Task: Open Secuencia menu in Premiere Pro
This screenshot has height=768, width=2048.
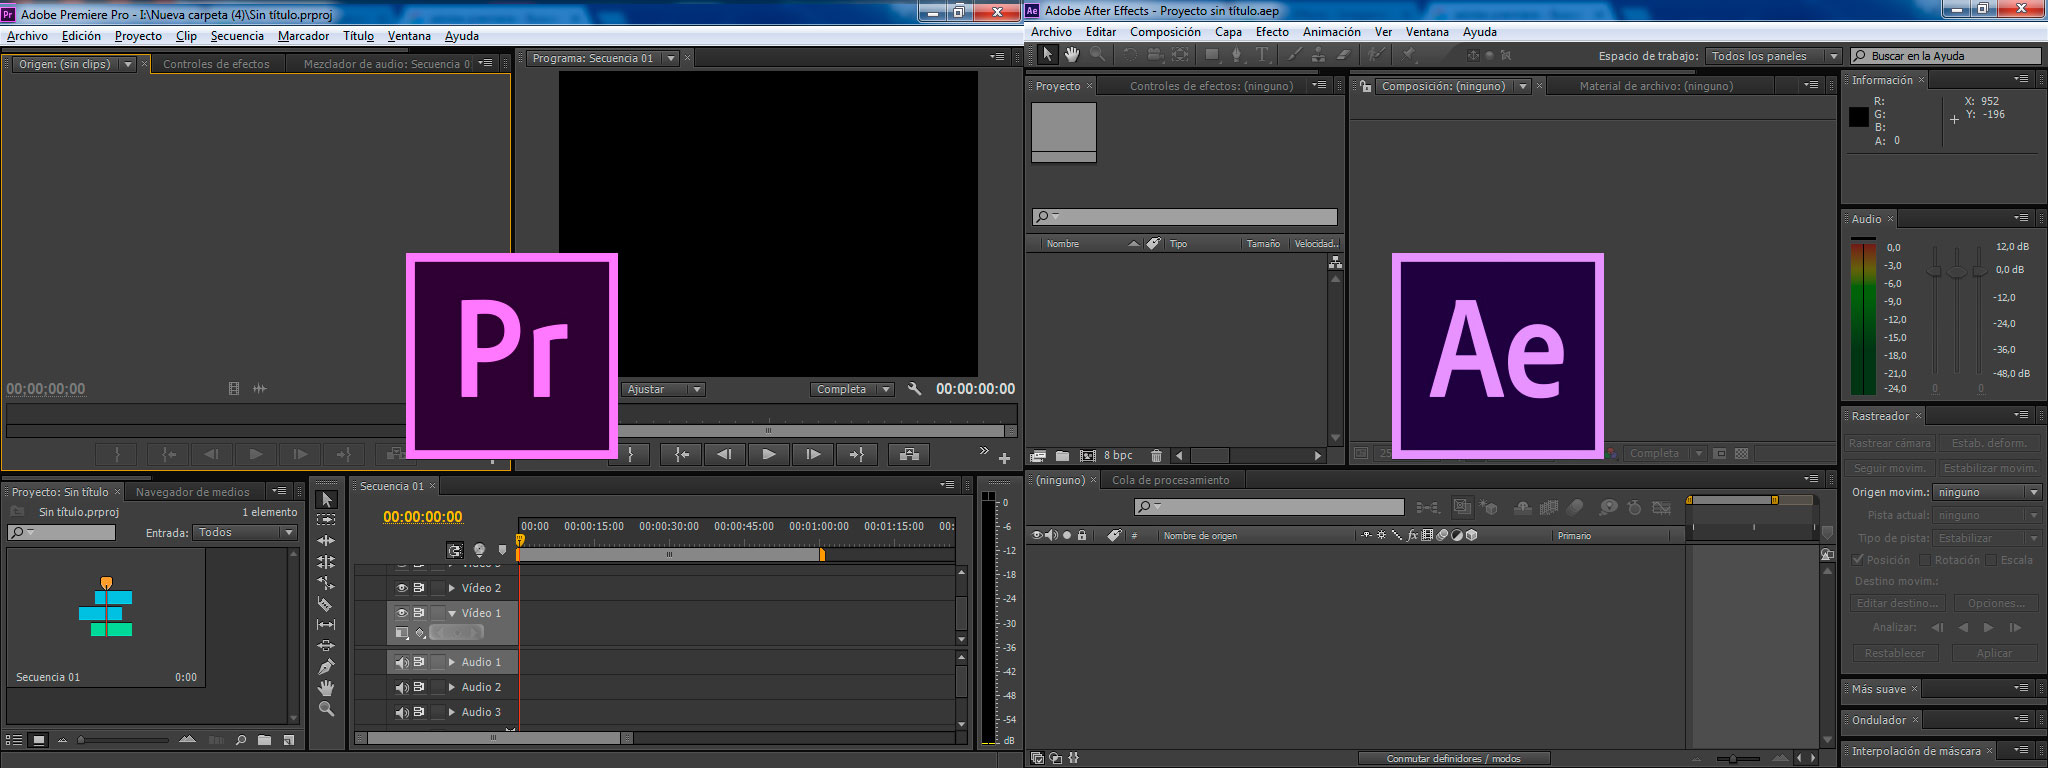Action: click(237, 36)
